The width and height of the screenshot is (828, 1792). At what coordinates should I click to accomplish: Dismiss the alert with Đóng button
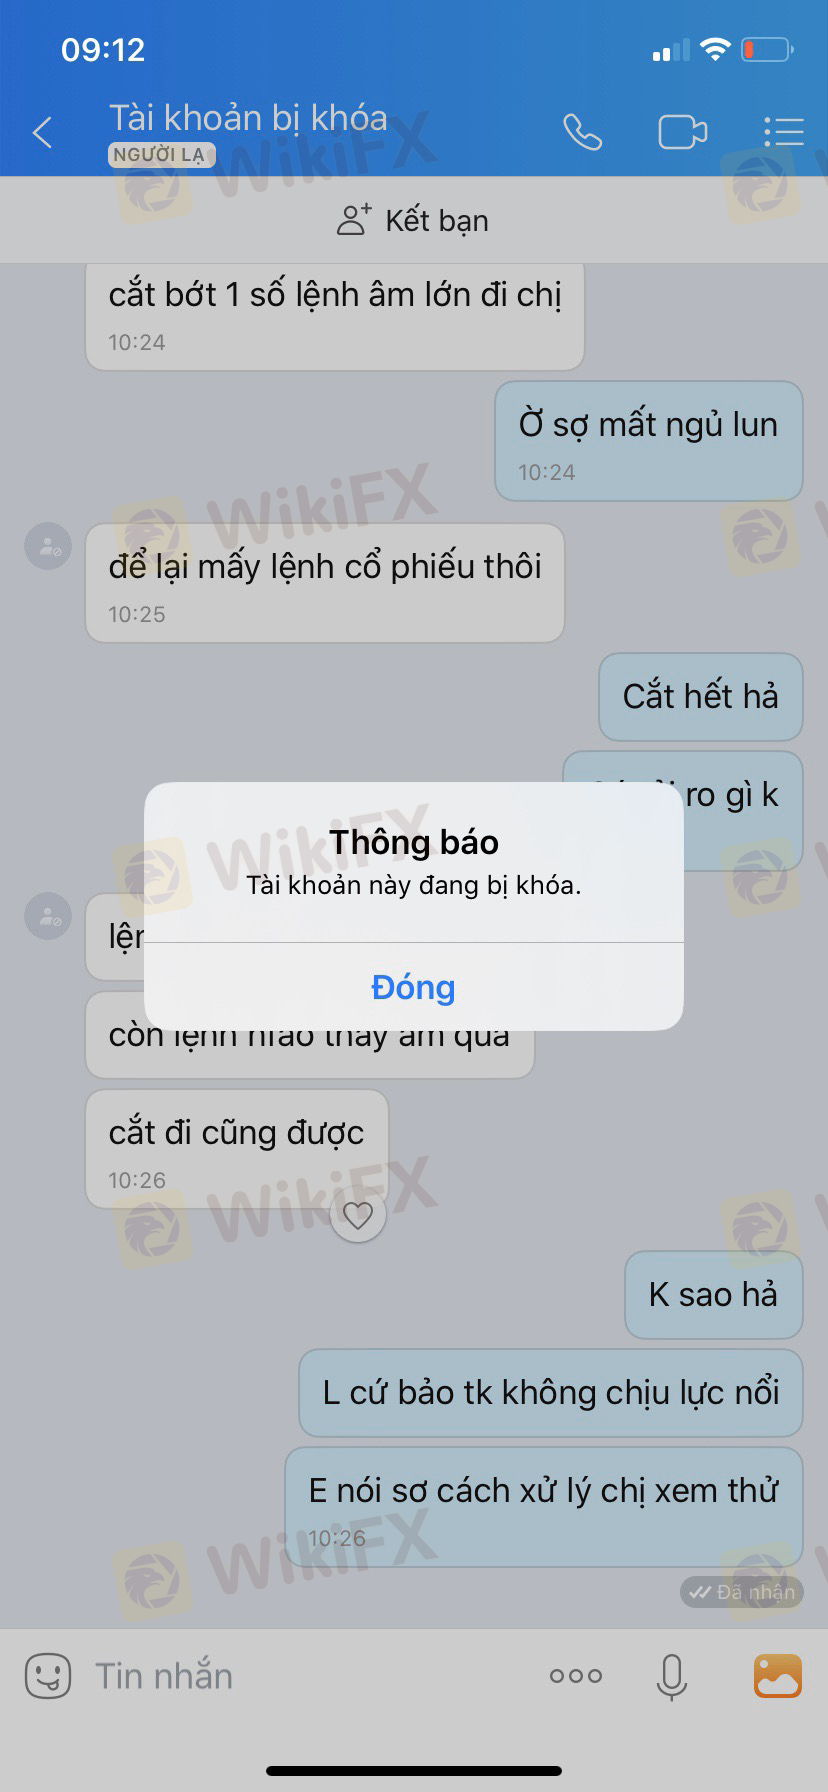pos(414,987)
